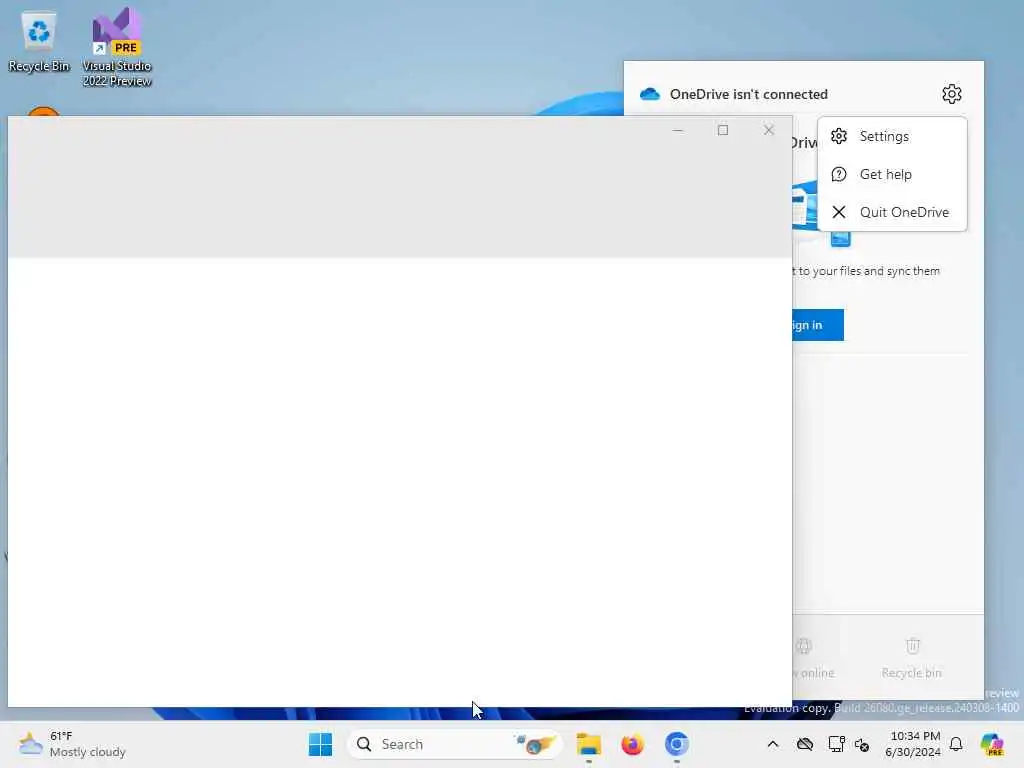Close the blank front window
1024x768 pixels.
click(x=769, y=130)
